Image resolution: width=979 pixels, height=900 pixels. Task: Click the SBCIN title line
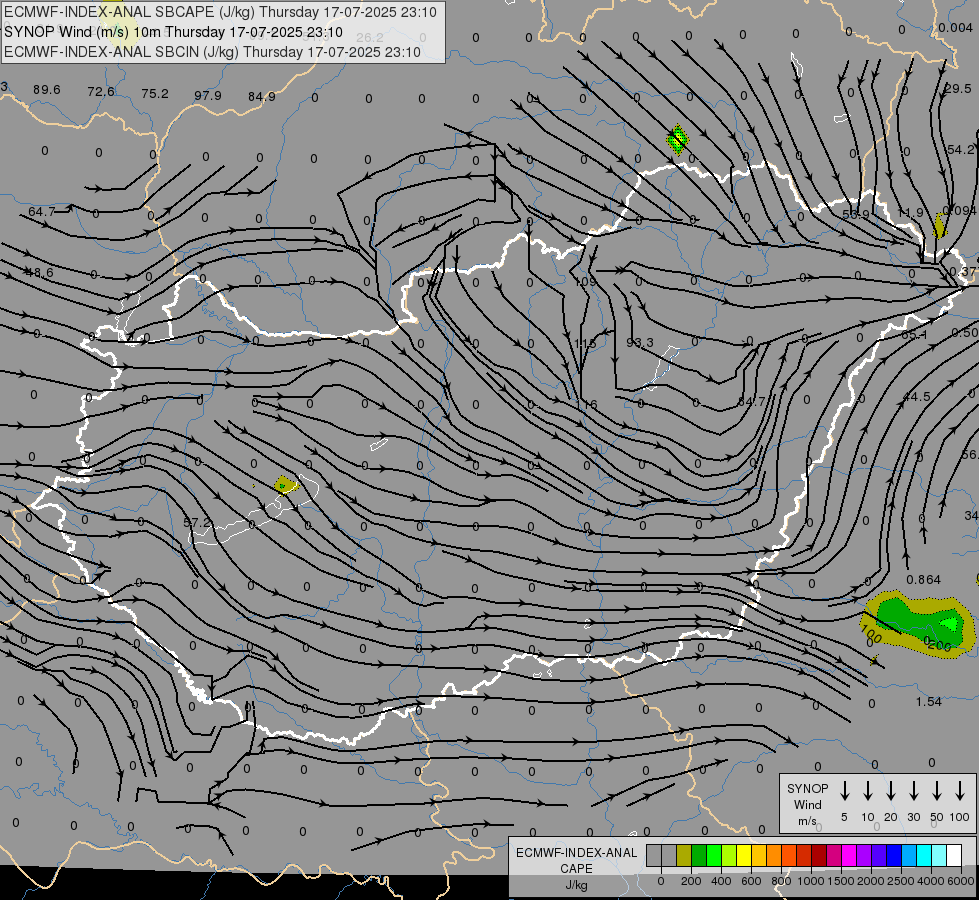click(x=212, y=52)
